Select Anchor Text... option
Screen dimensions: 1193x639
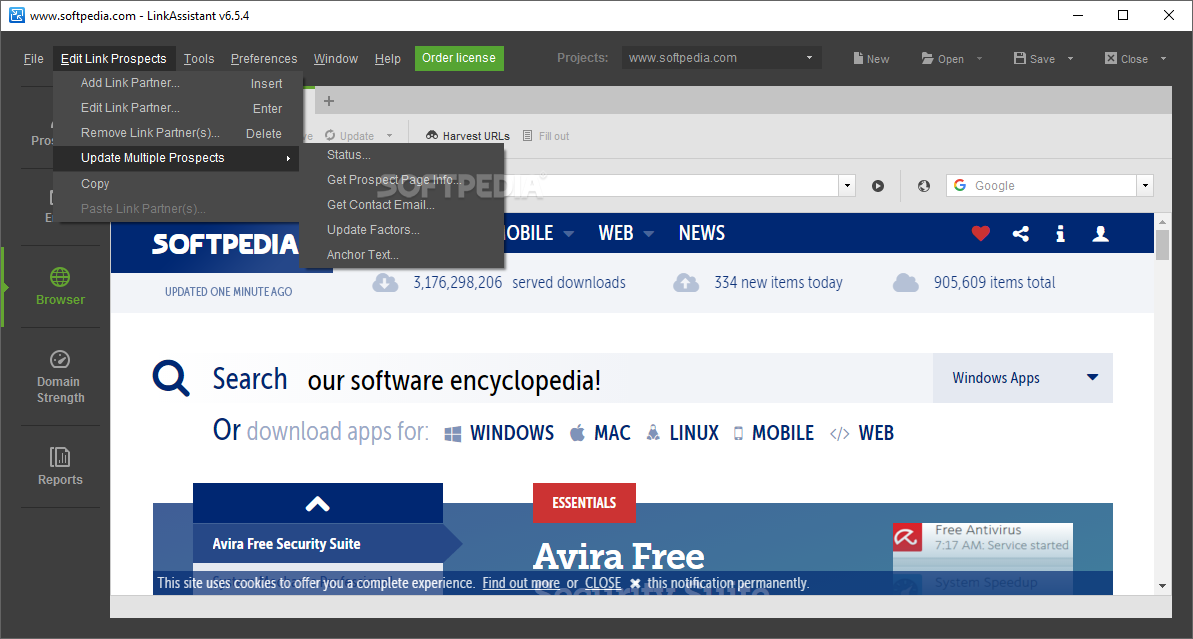[402, 255]
